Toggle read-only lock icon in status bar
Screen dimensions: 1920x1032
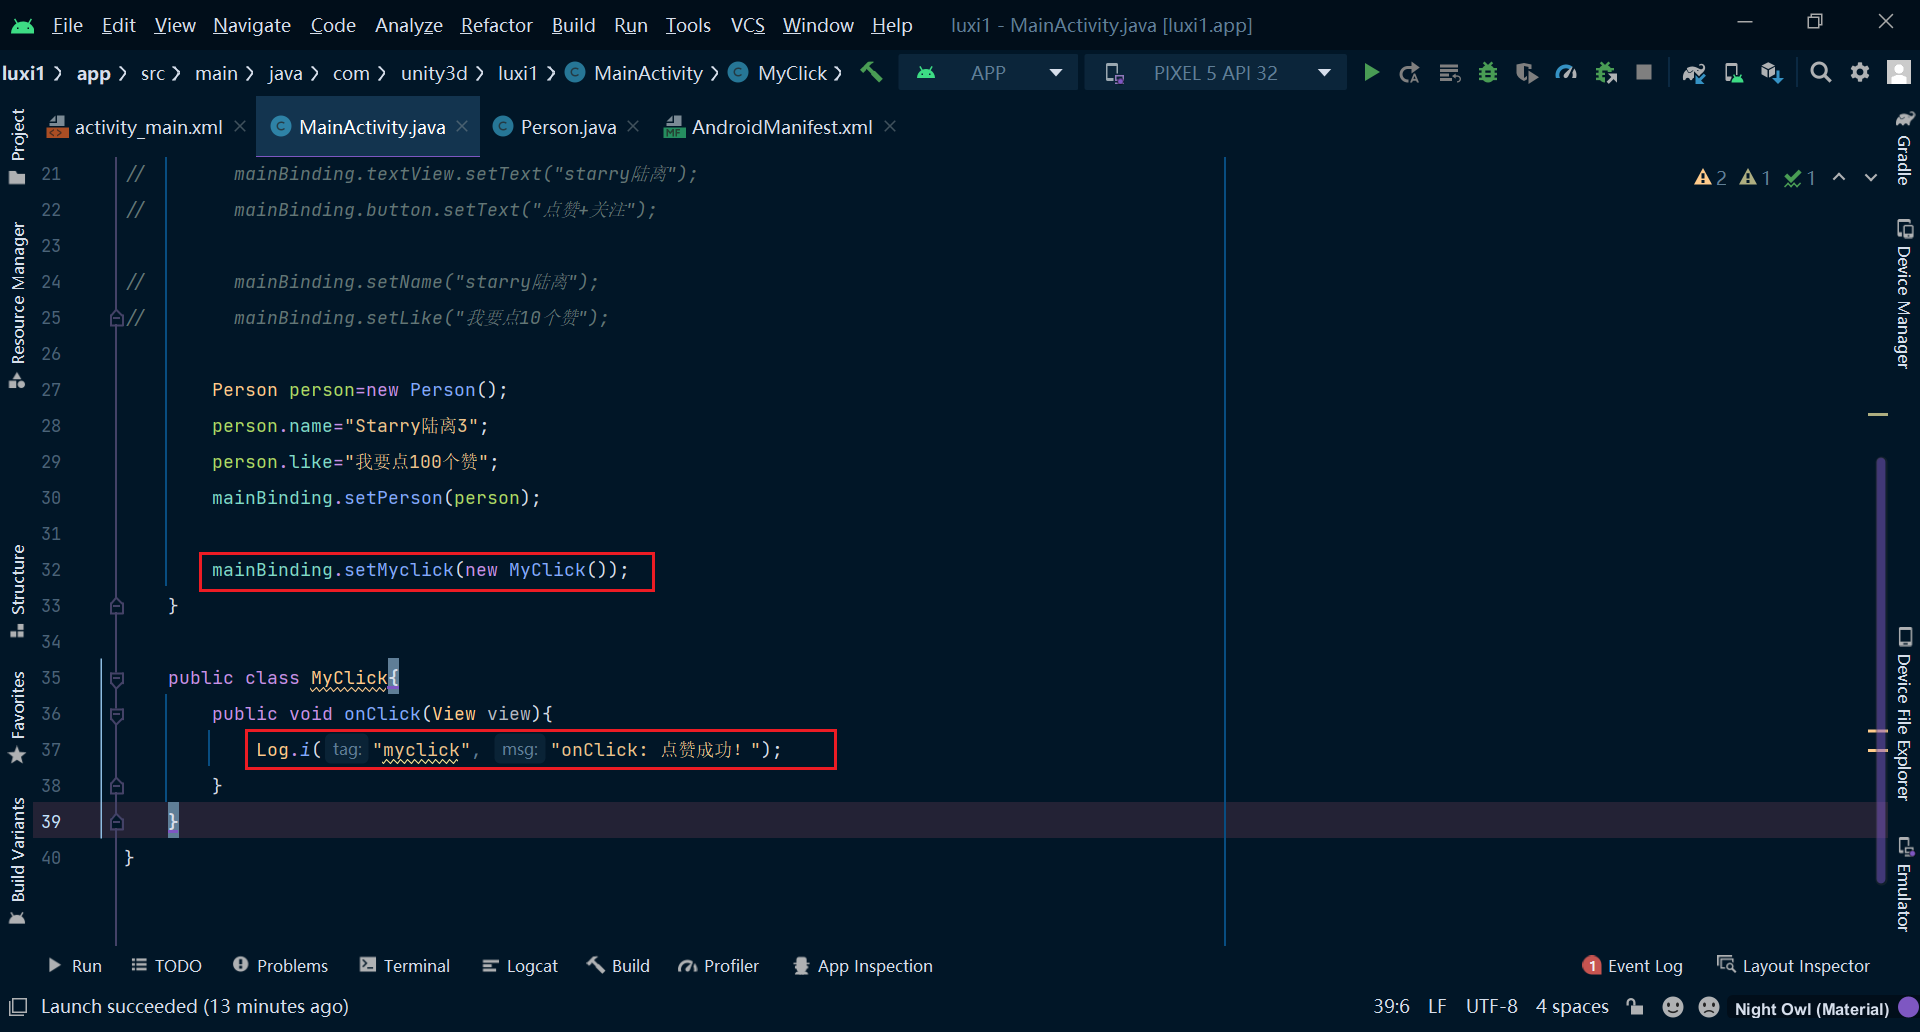1634,1007
